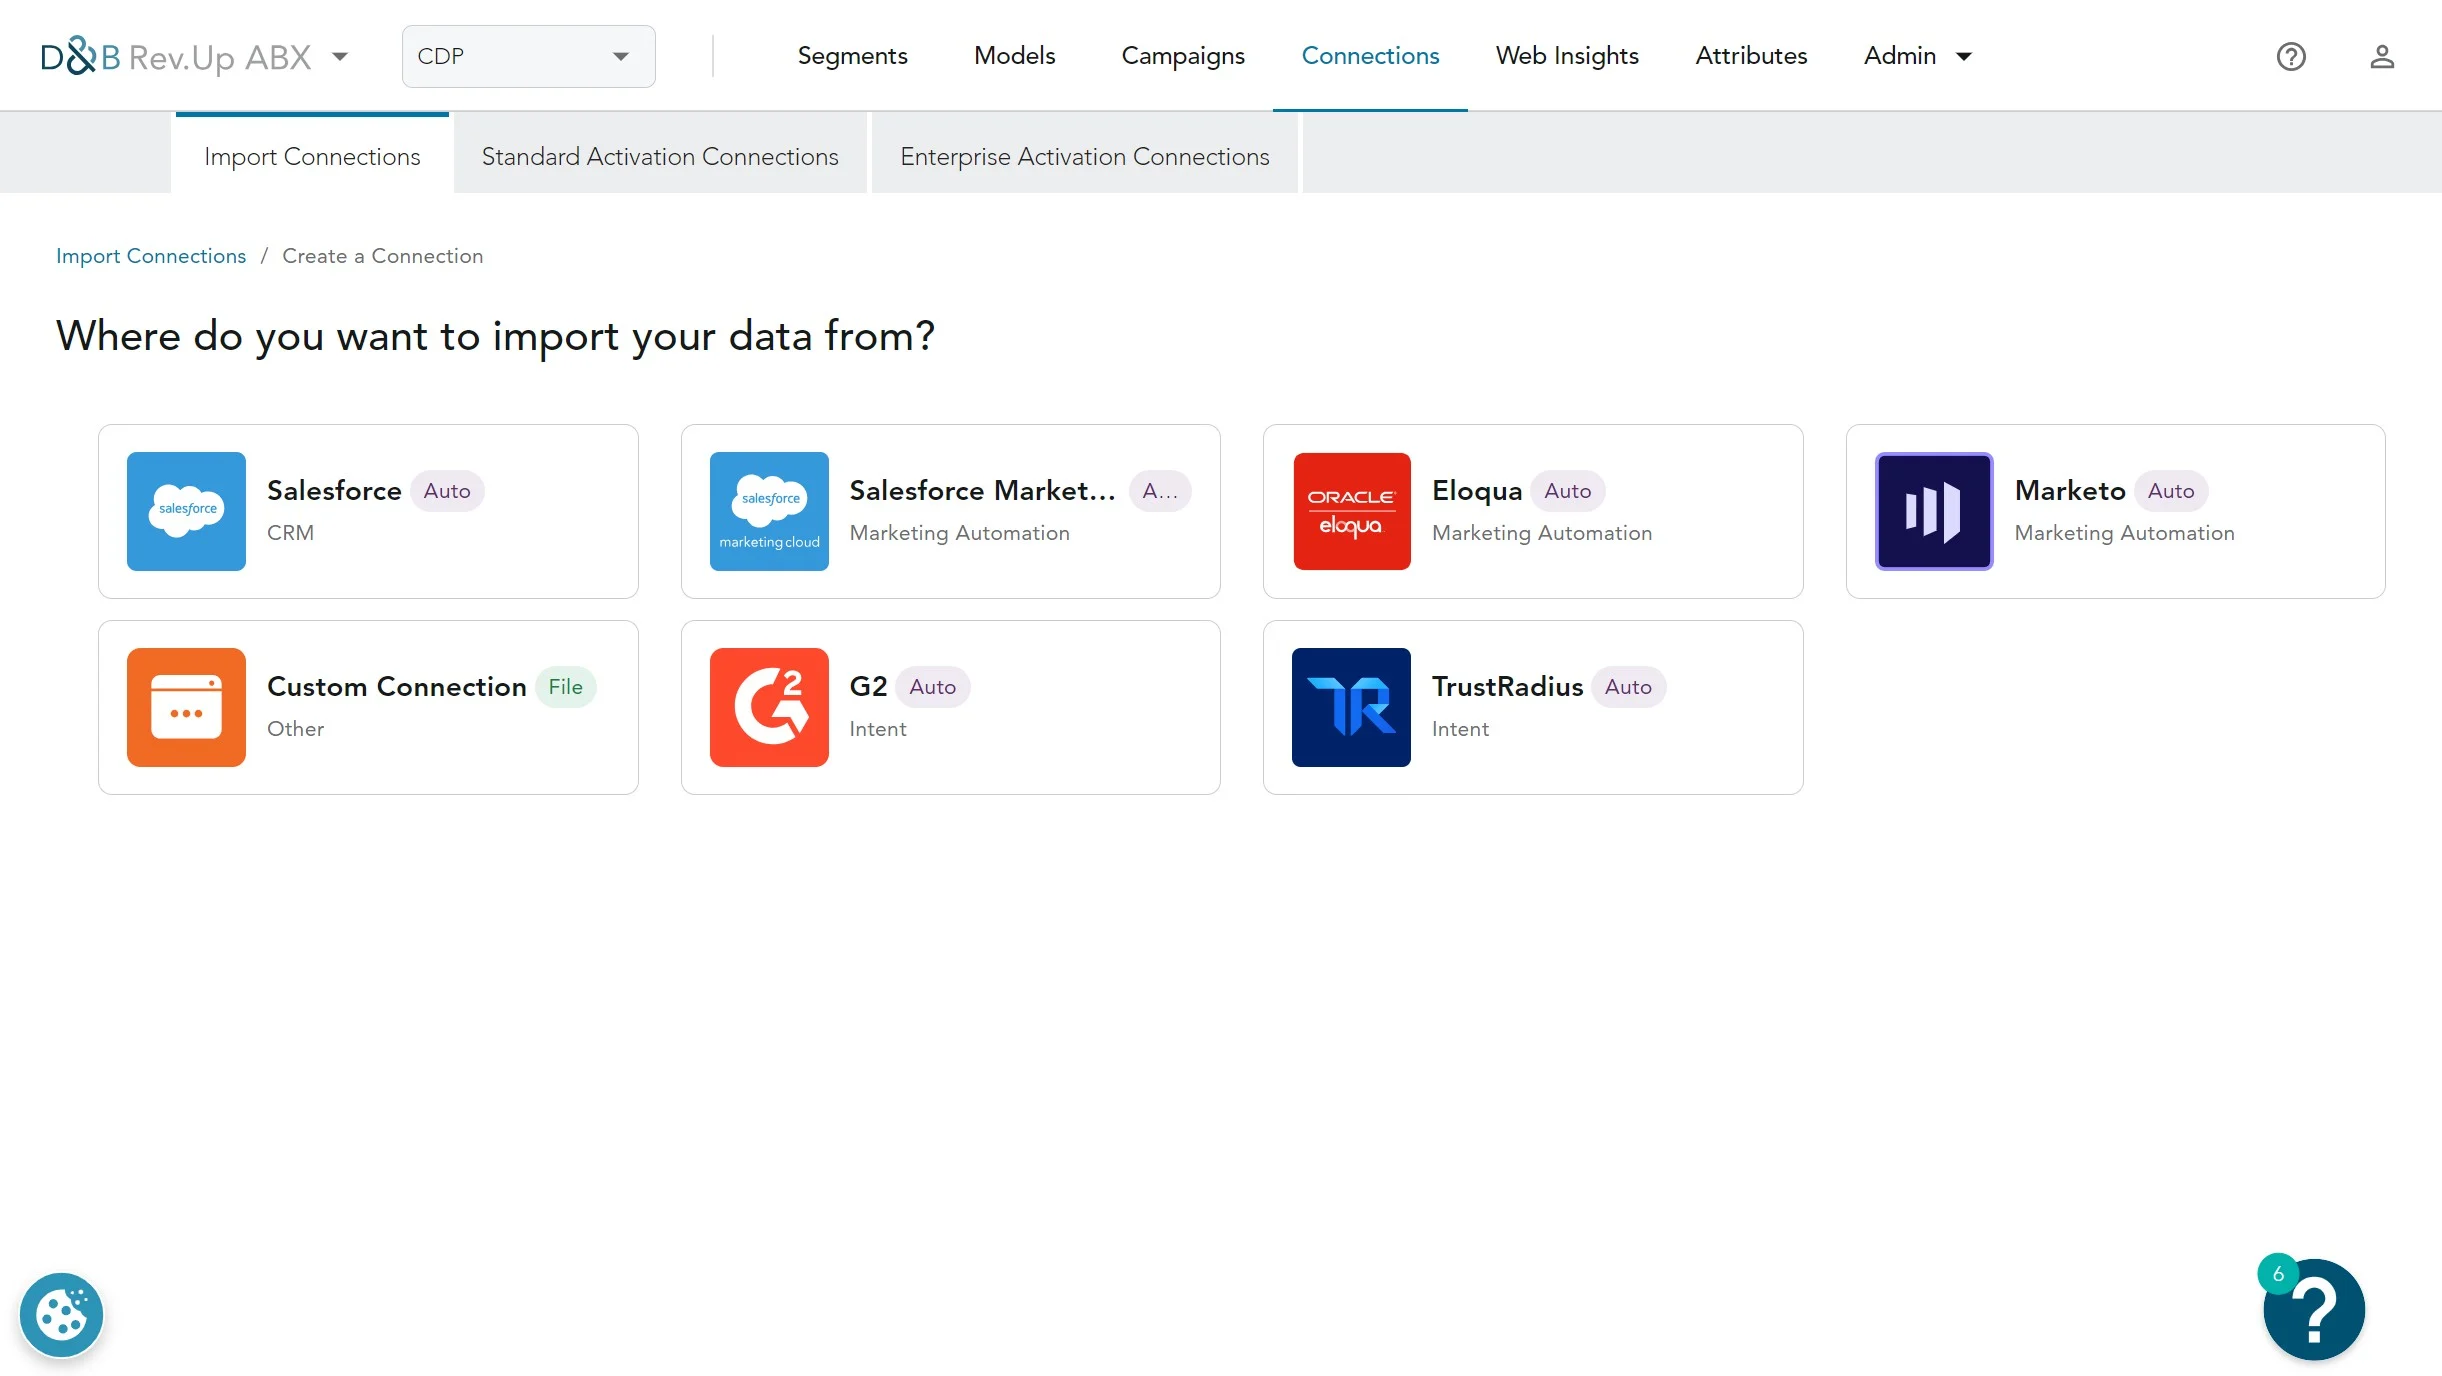Click the Auto badge beside TrustRadius
The image size is (2442, 1376).
click(1628, 686)
